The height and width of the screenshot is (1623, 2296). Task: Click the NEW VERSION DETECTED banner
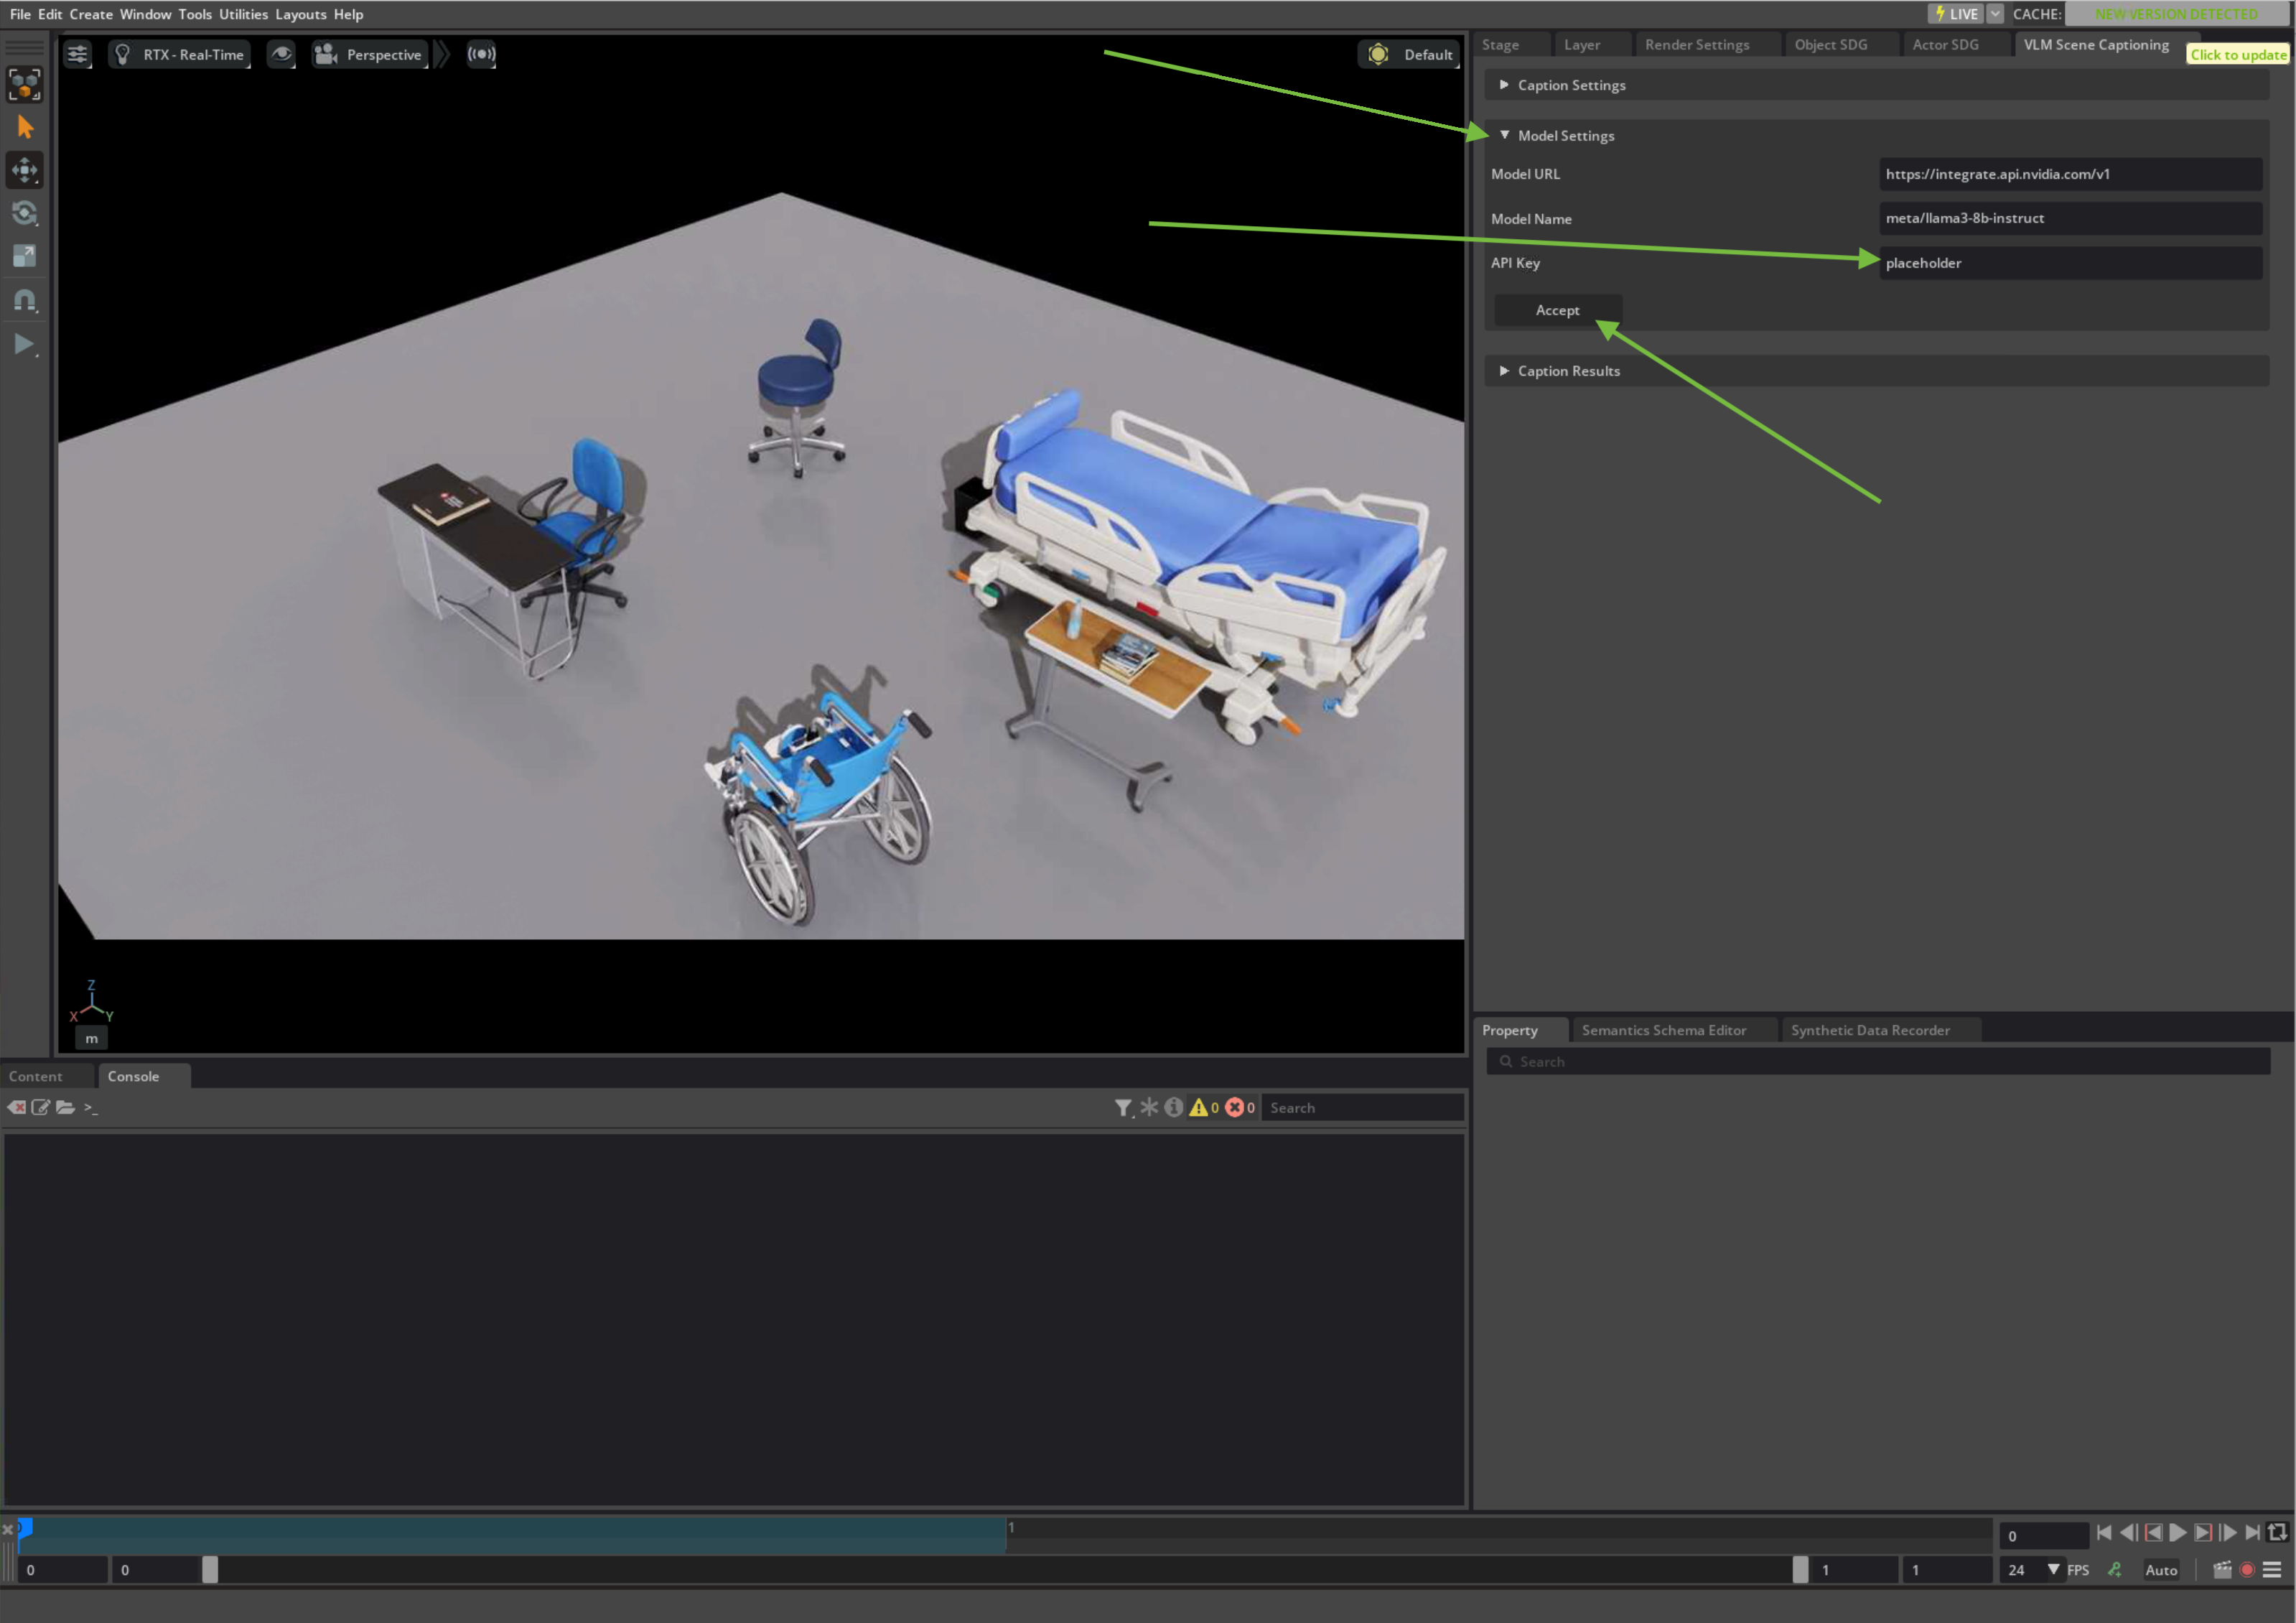[x=2177, y=14]
